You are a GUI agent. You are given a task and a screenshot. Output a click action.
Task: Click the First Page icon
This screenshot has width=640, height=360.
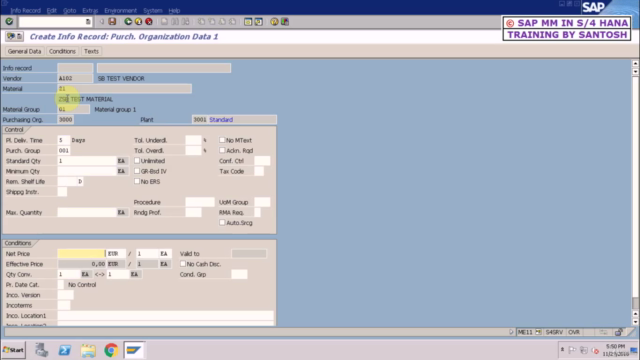point(201,22)
